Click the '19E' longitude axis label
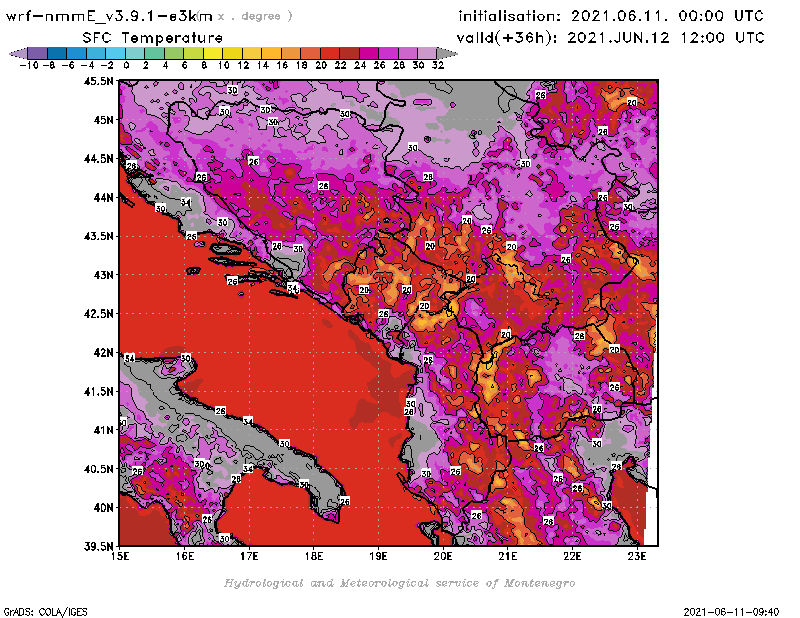The image size is (800, 618). click(x=378, y=556)
